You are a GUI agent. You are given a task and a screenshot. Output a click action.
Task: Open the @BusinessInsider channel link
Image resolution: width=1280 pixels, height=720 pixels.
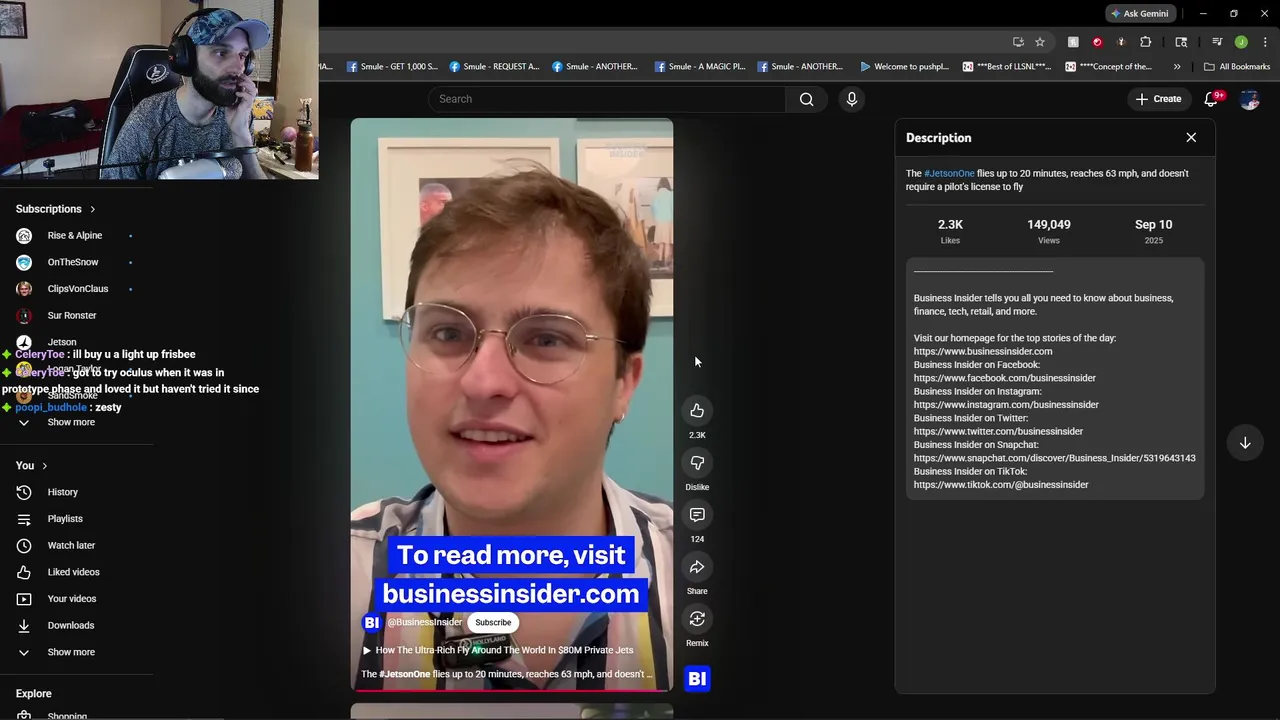(424, 622)
